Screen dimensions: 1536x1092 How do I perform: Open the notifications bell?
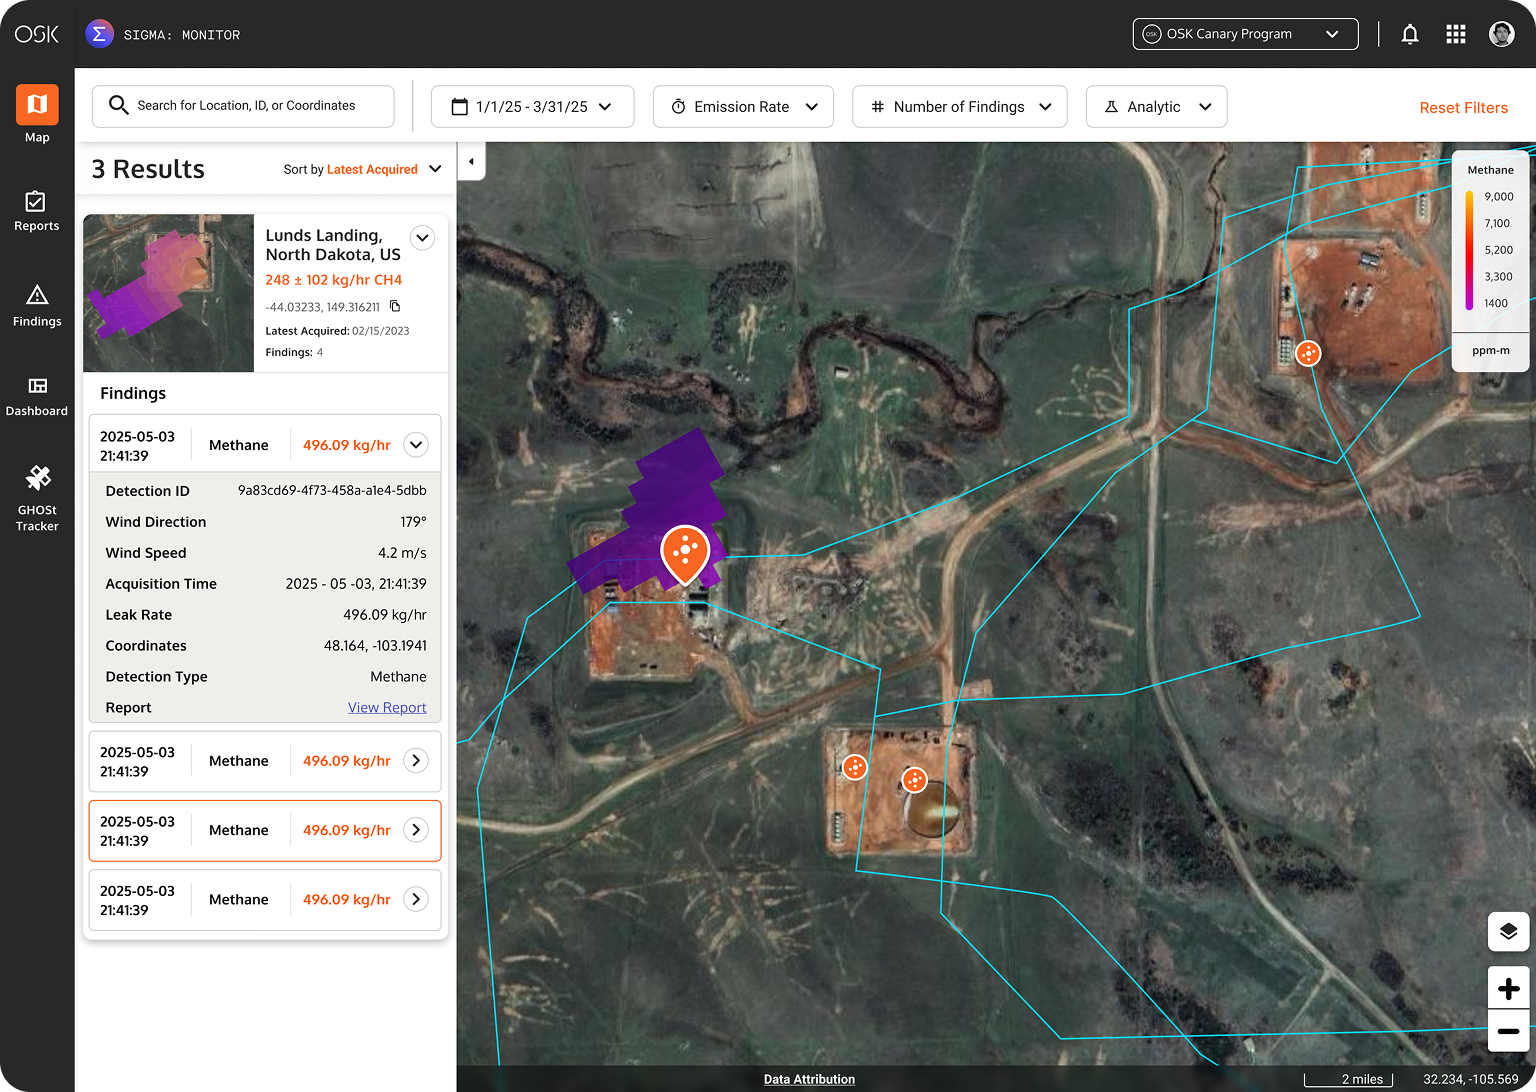[1410, 34]
